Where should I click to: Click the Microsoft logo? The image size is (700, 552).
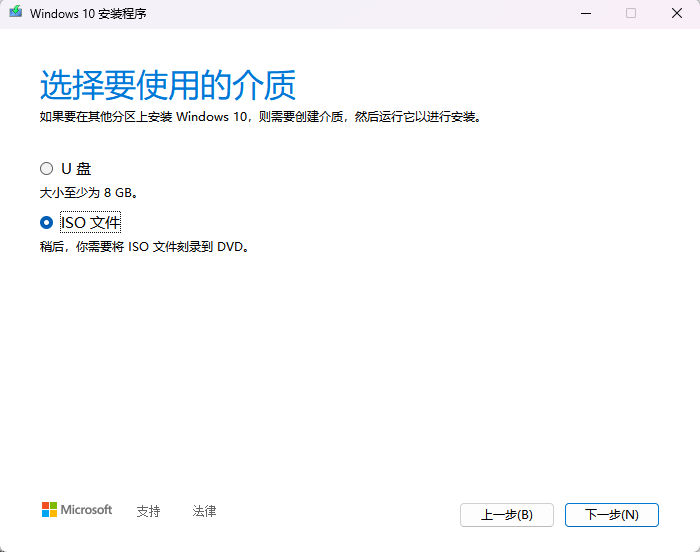[77, 510]
